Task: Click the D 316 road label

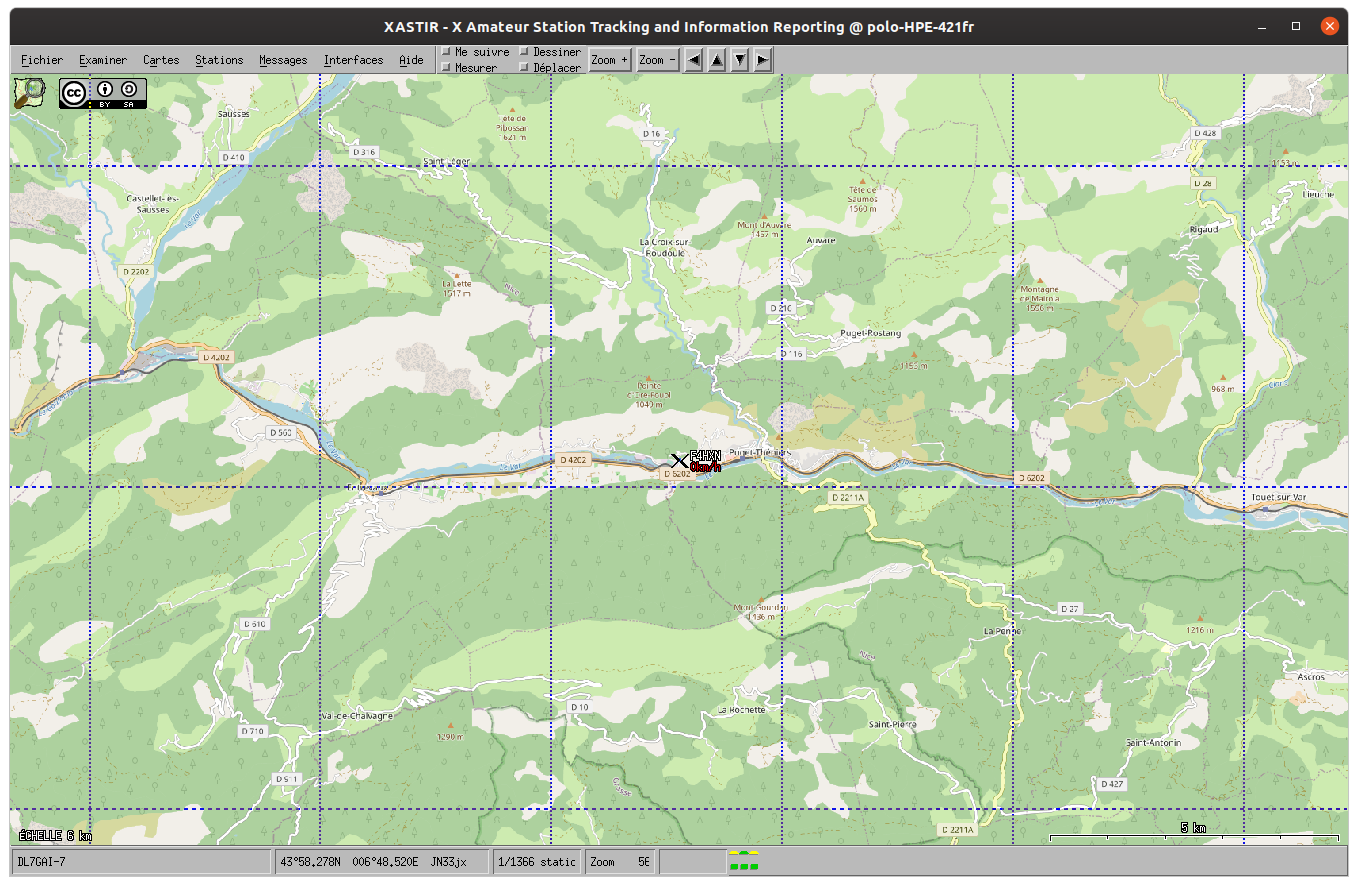Action: point(364,152)
